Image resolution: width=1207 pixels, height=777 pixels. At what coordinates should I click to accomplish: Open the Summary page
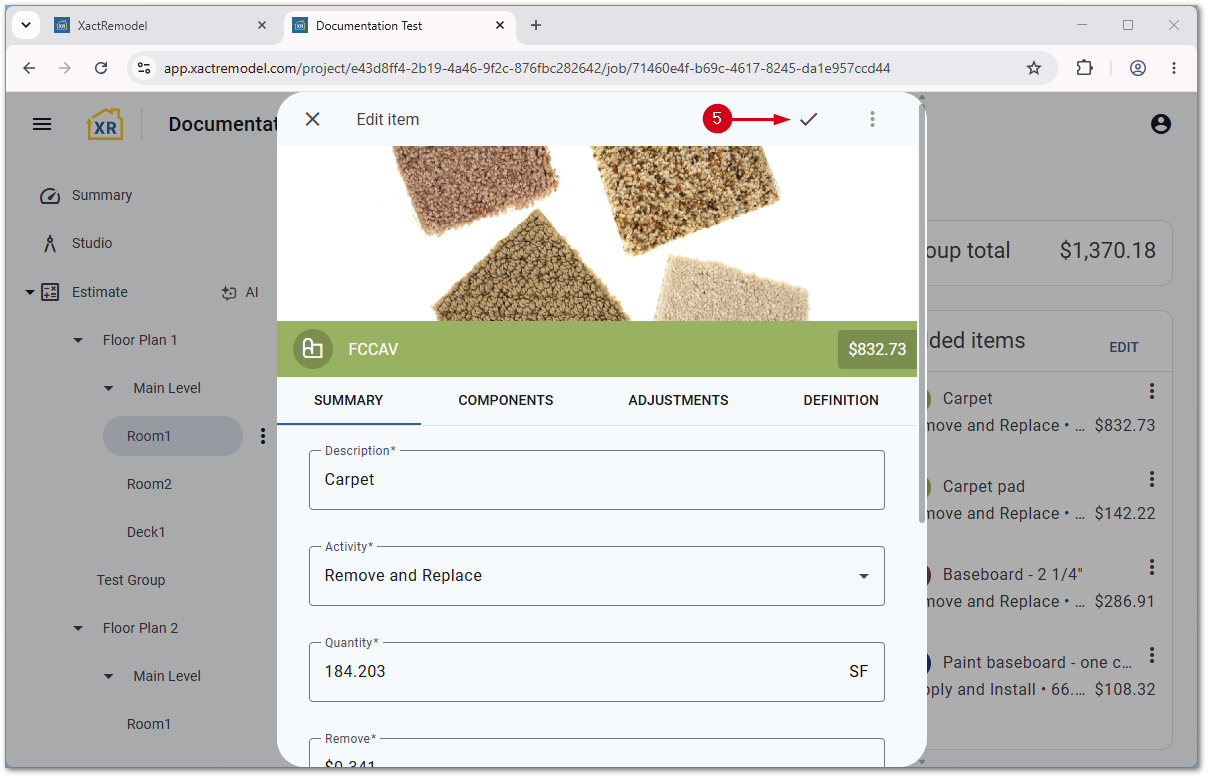102,196
